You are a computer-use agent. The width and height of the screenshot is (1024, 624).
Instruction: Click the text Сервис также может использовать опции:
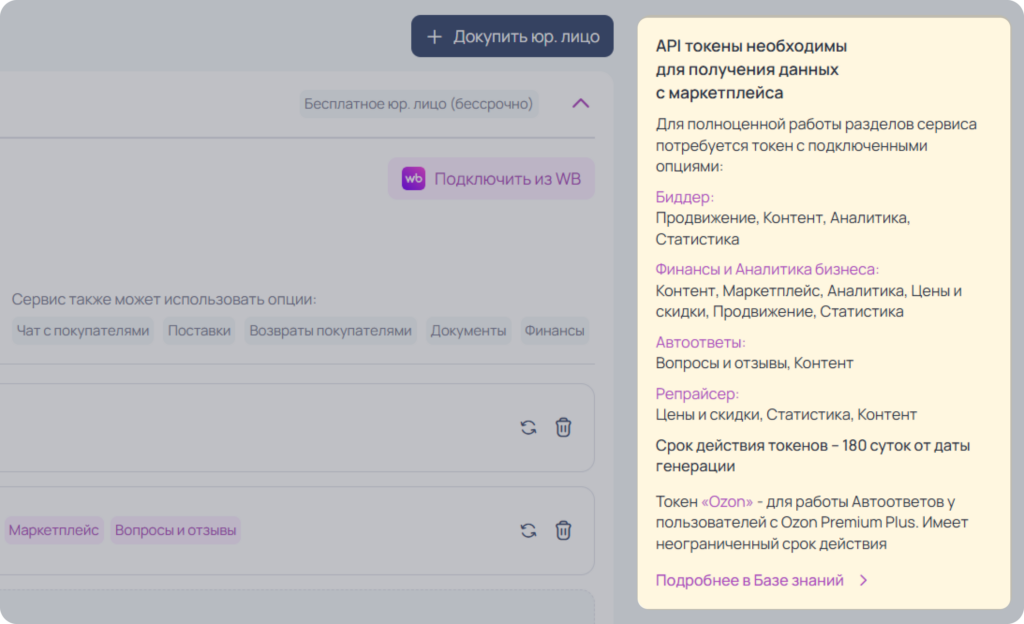click(x=164, y=300)
